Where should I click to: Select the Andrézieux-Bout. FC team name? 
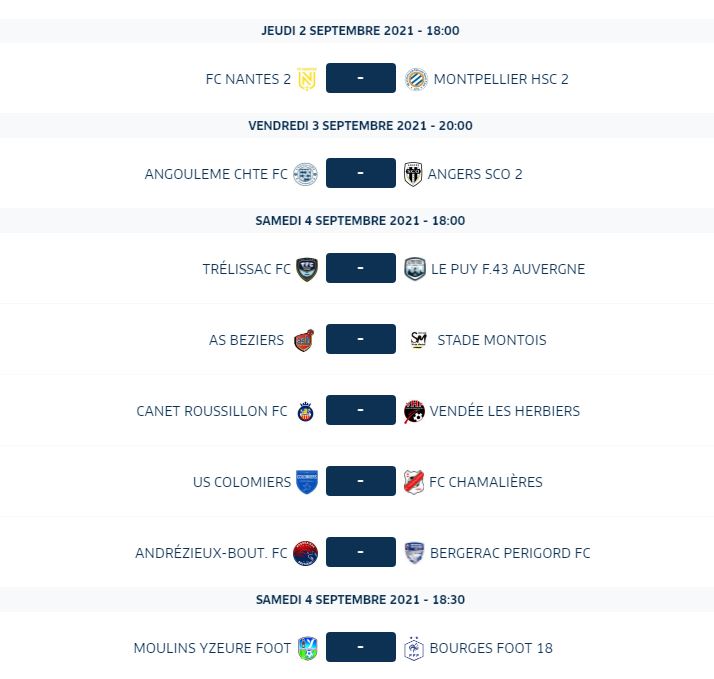(x=211, y=553)
